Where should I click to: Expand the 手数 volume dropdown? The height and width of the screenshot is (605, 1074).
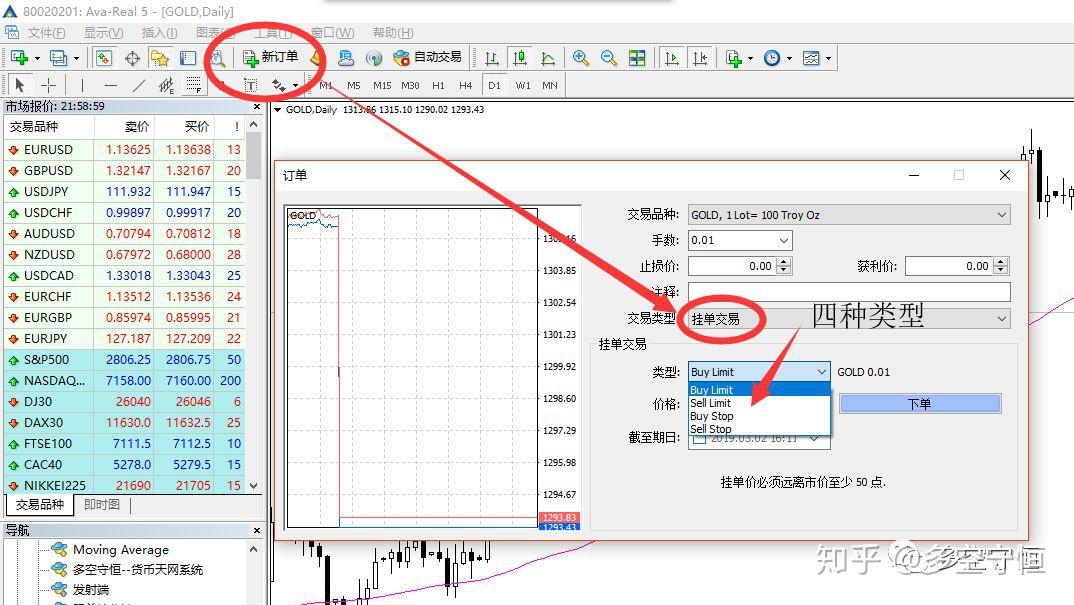click(x=784, y=240)
